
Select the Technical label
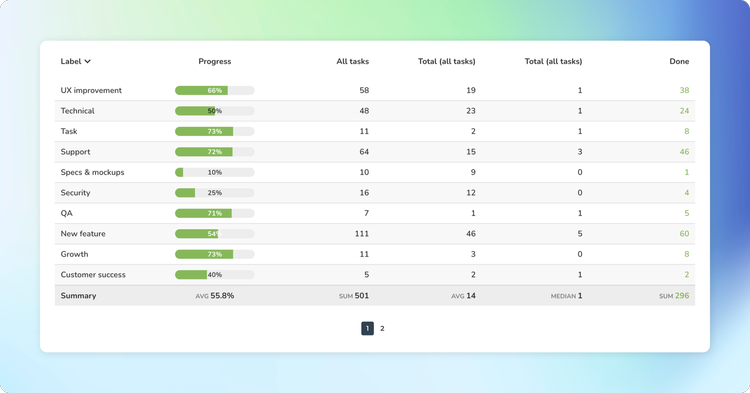(77, 111)
